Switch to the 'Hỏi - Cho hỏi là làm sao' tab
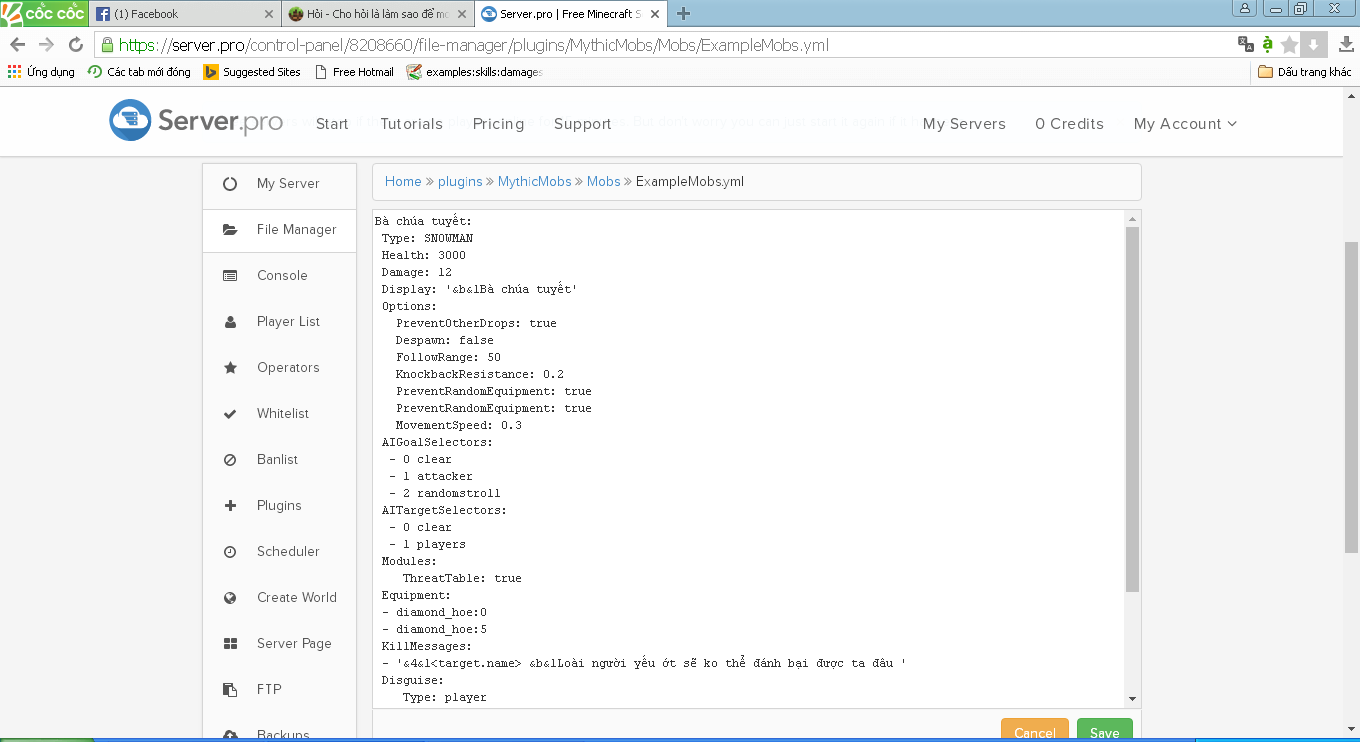 point(377,14)
